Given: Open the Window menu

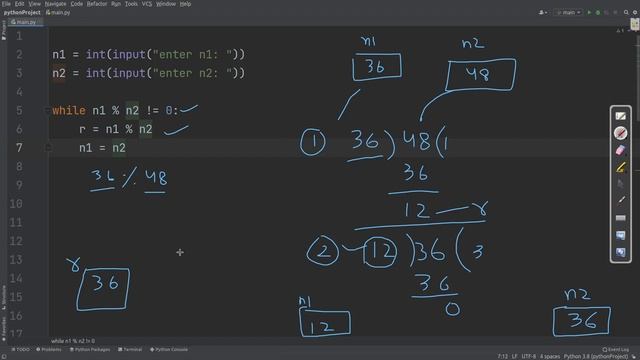Looking at the screenshot, I should 166,4.
